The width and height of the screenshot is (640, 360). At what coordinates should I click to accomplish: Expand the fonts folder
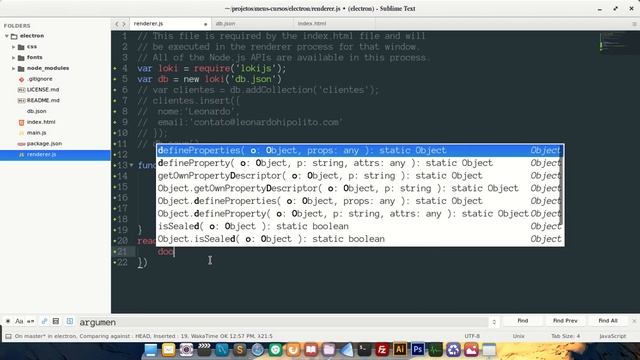pos(13,58)
